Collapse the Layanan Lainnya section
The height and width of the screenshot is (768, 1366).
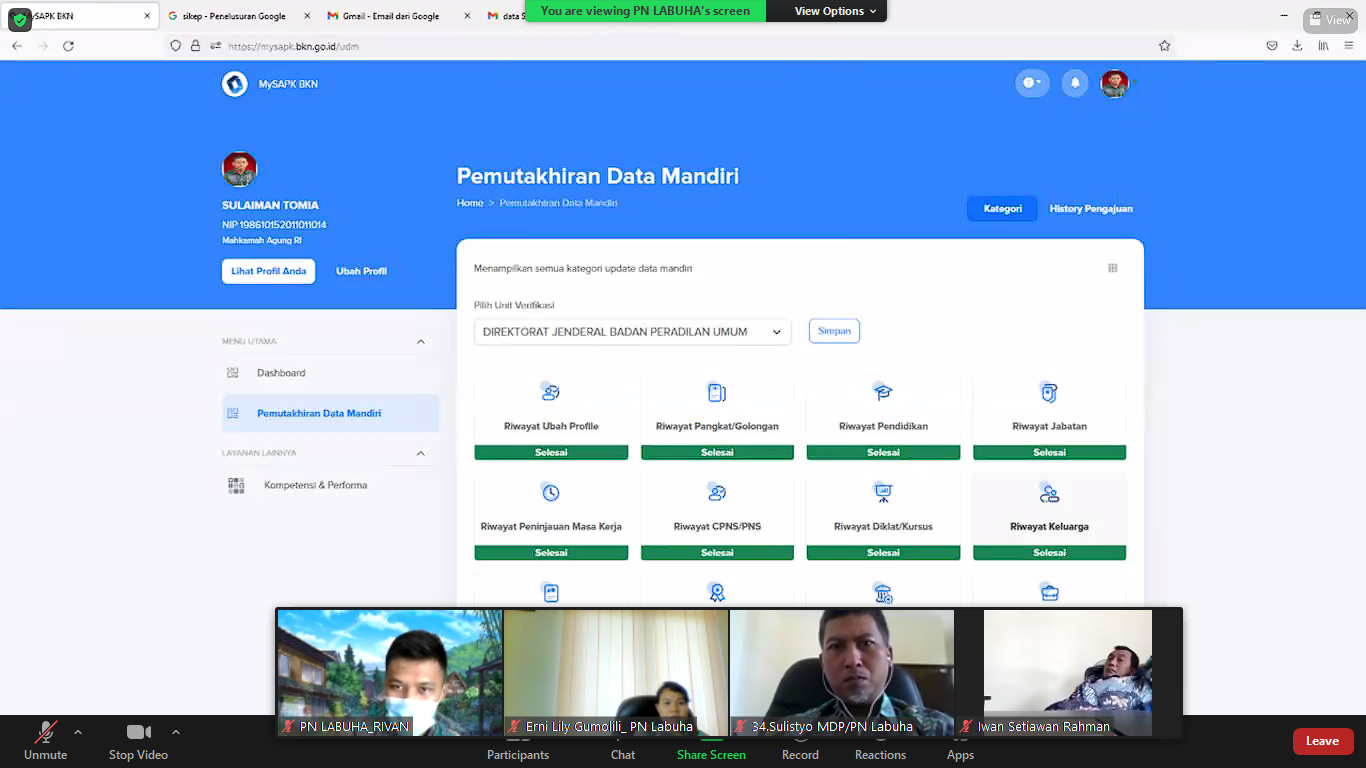(420, 453)
